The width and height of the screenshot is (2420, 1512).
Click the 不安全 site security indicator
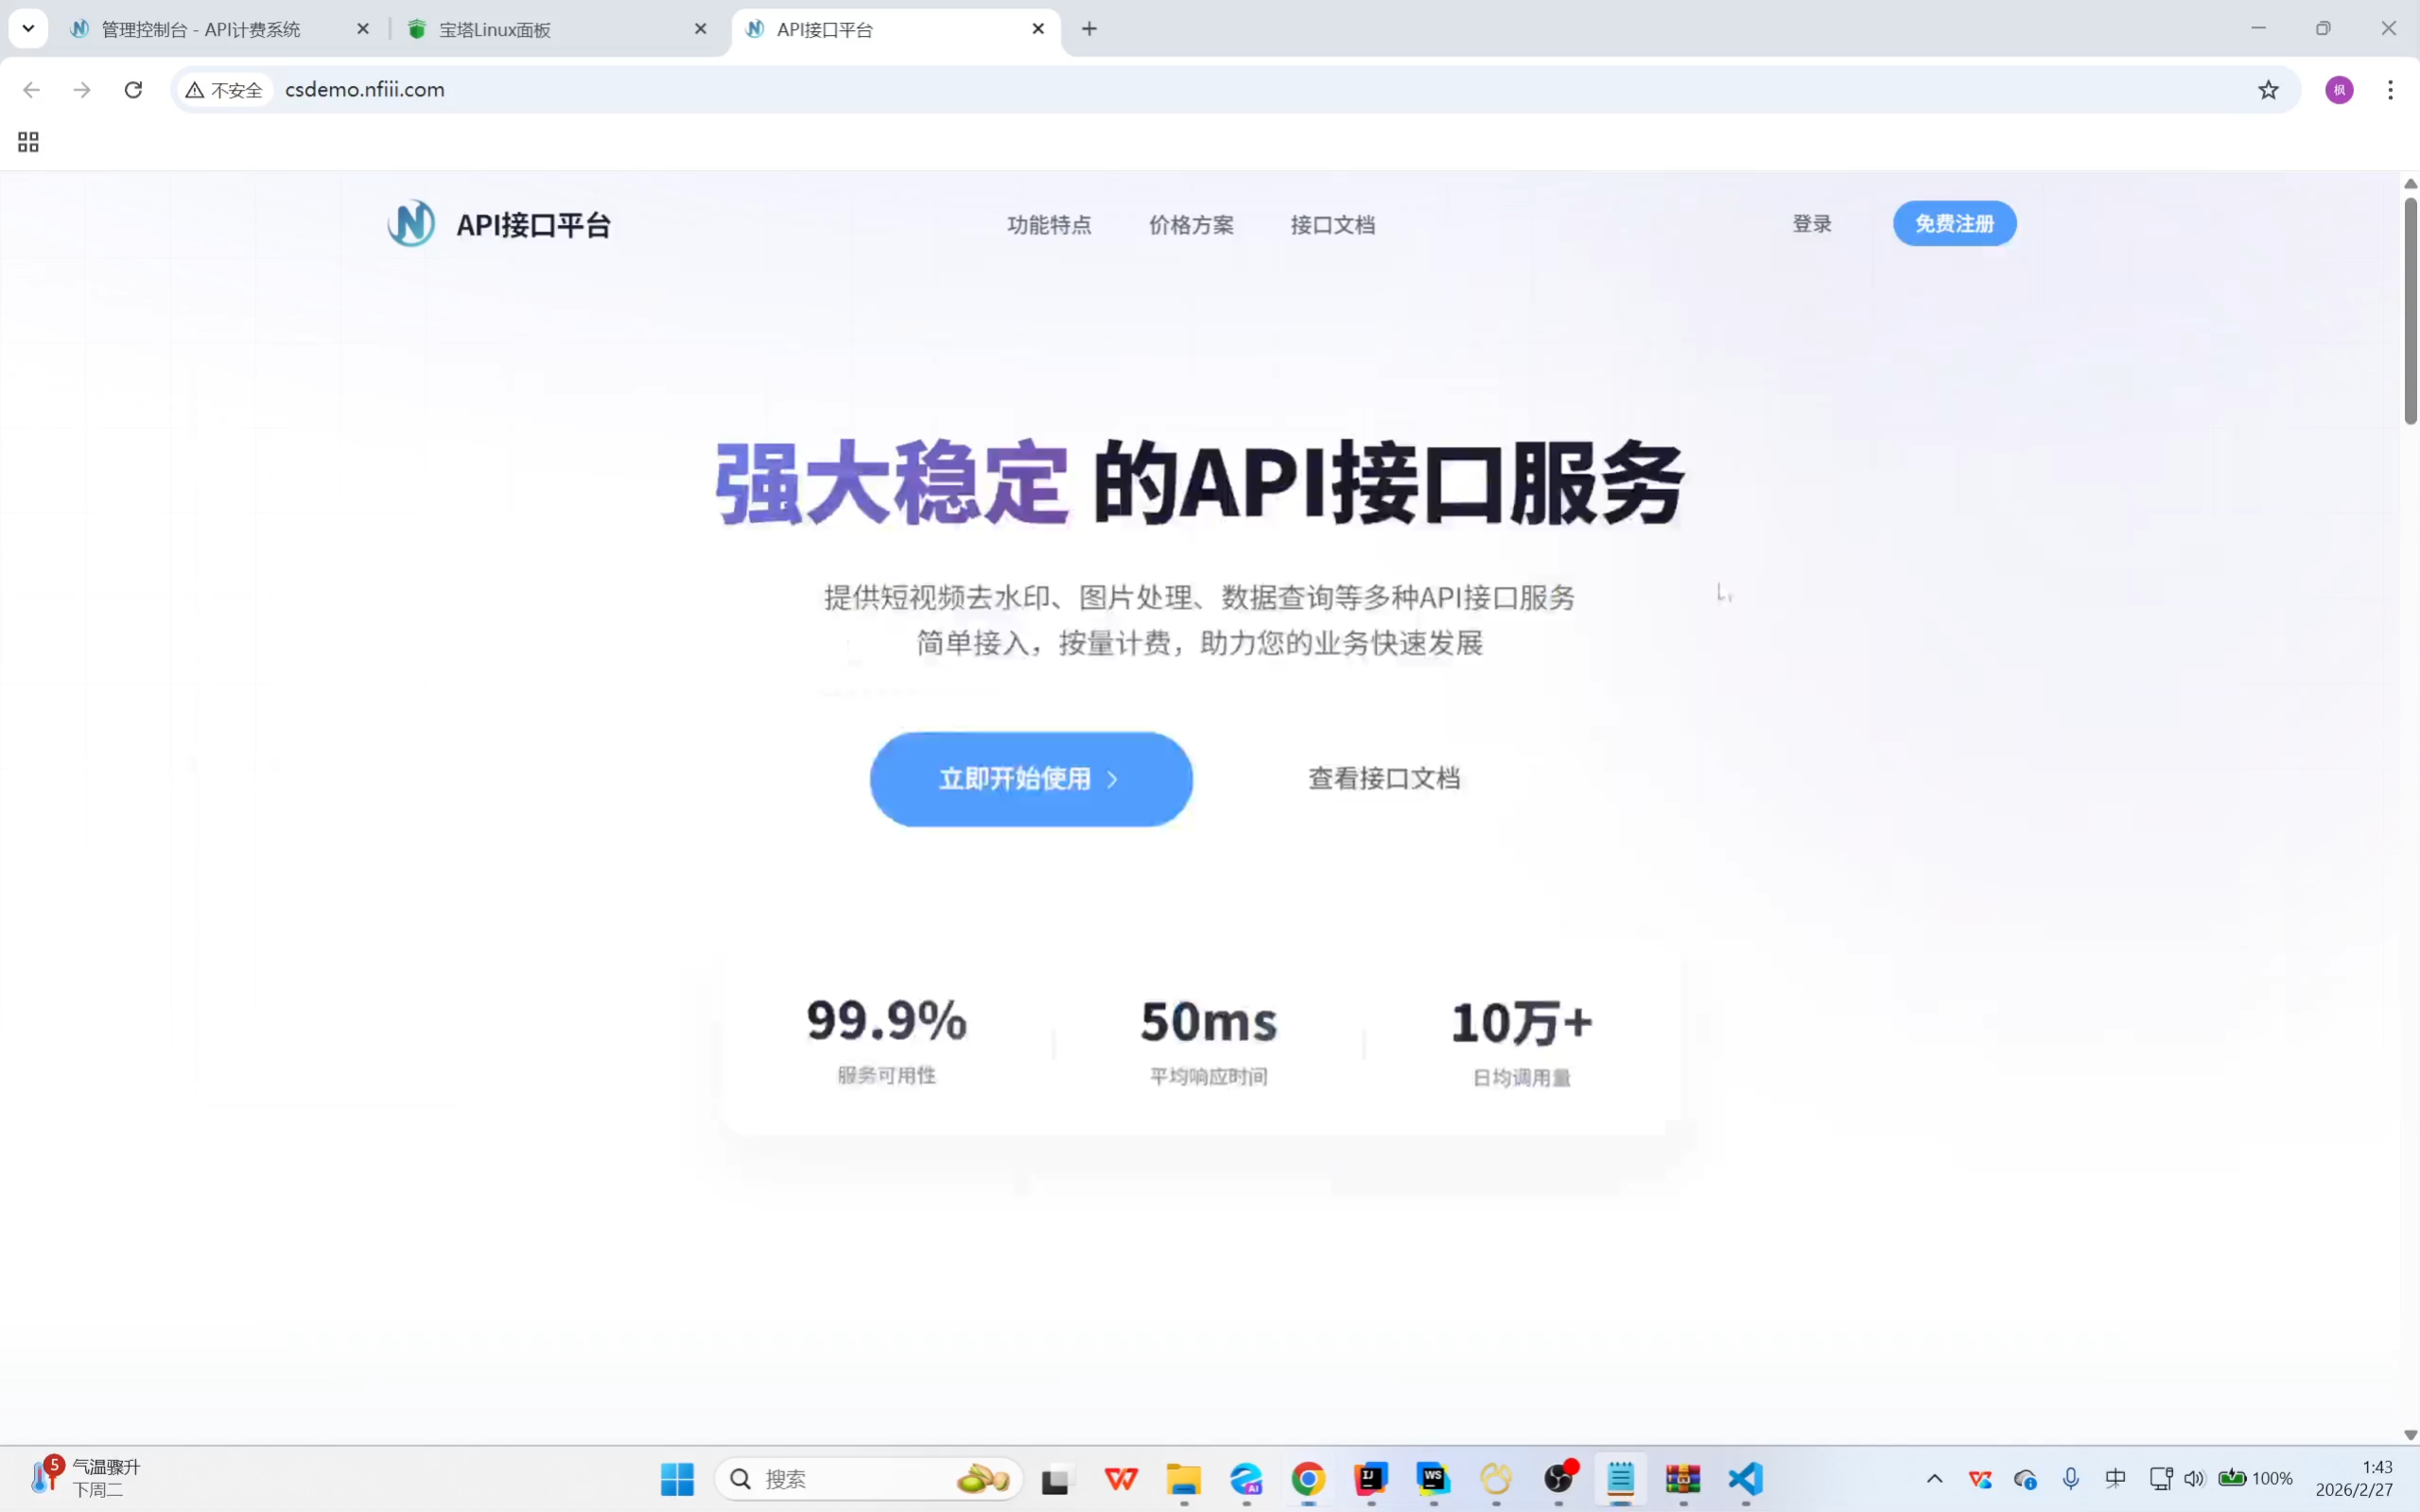(225, 90)
